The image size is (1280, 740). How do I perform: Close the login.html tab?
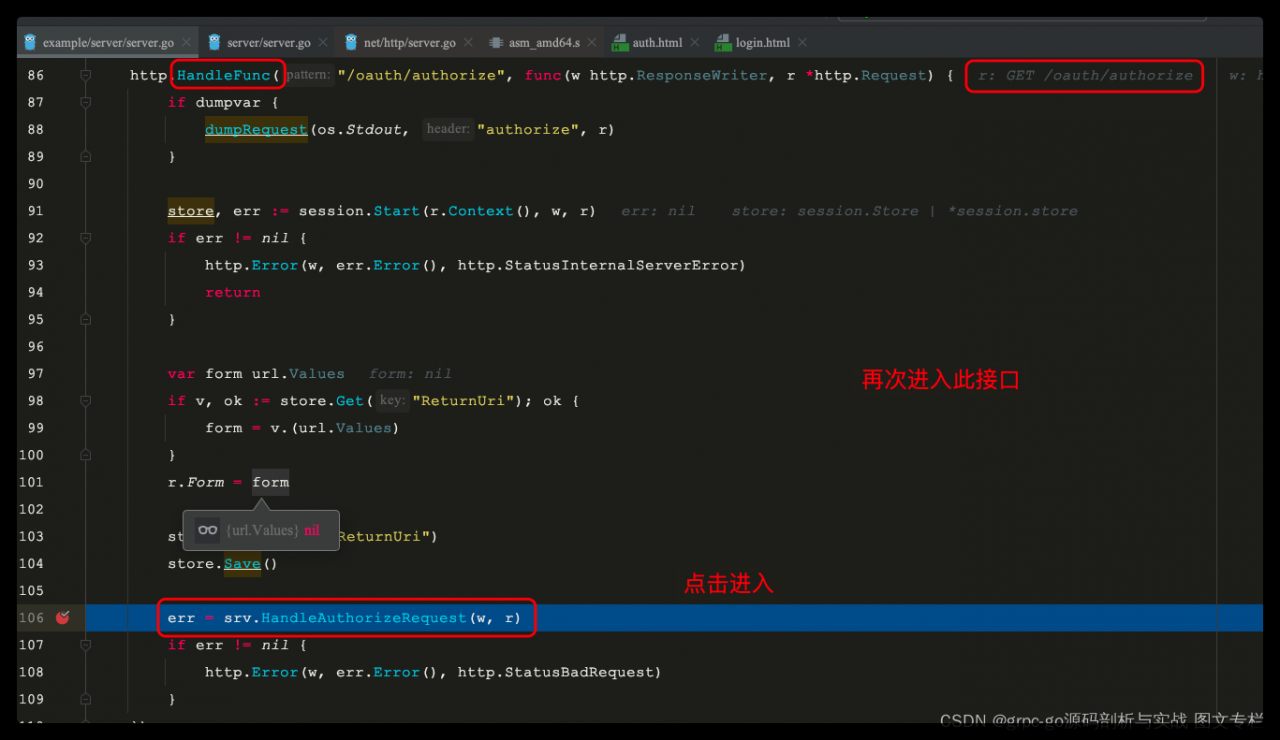click(x=801, y=43)
